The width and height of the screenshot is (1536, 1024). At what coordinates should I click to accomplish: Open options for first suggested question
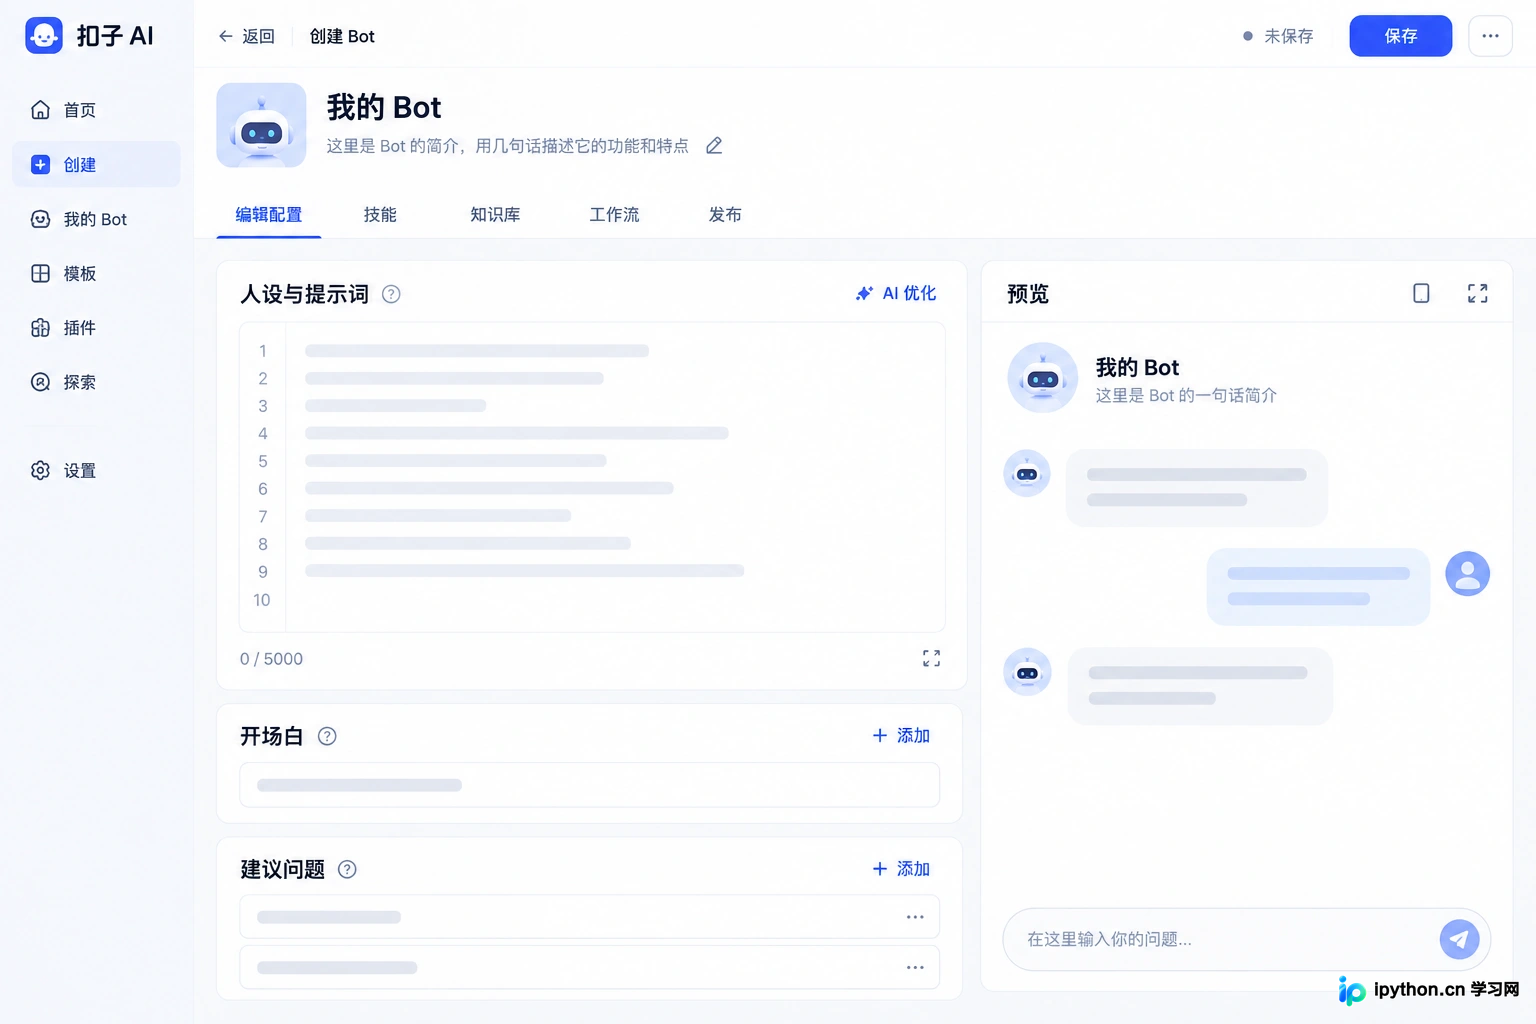click(915, 917)
